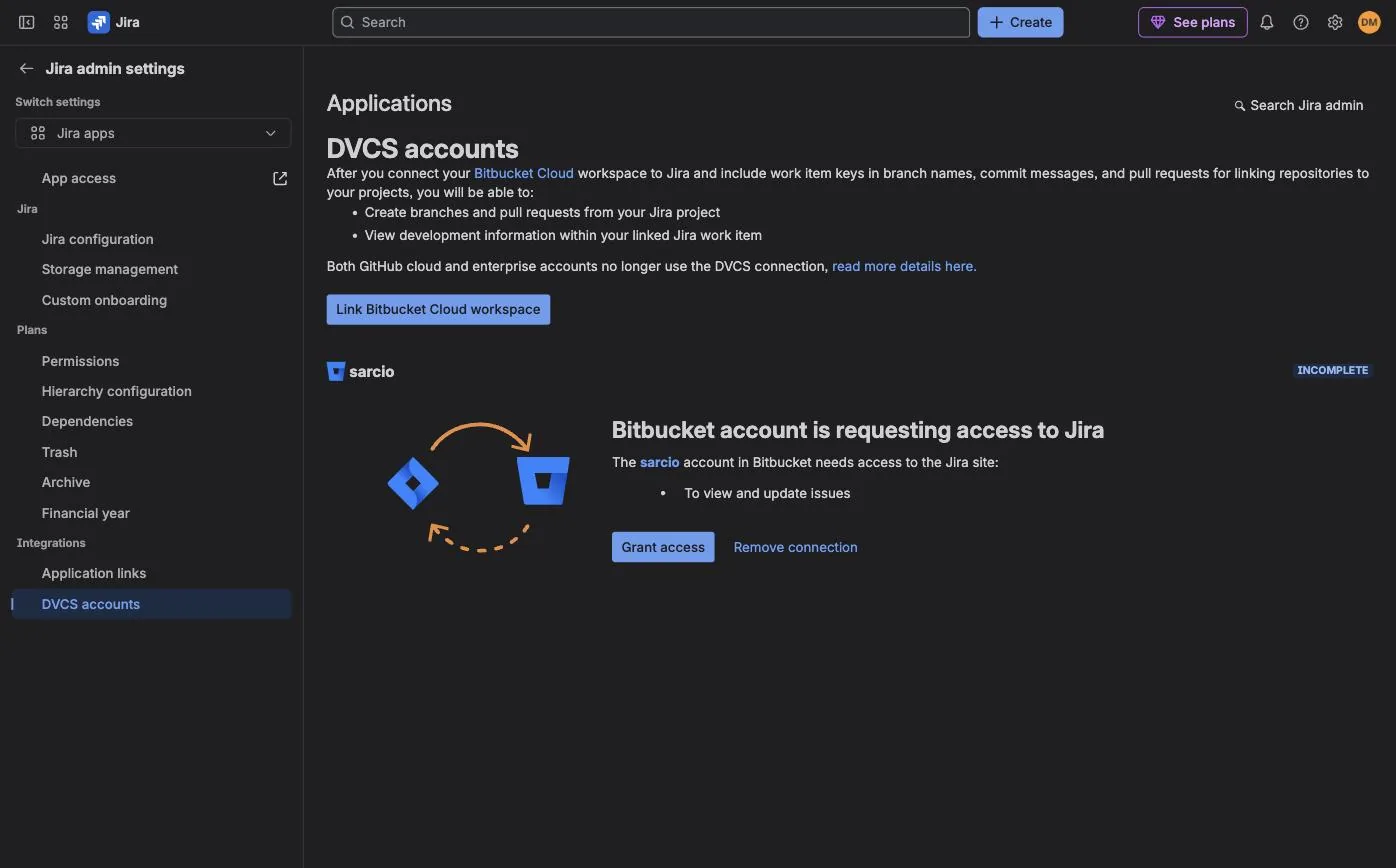Select DVCS accounts in the sidebar
This screenshot has width=1396, height=868.
point(151,604)
